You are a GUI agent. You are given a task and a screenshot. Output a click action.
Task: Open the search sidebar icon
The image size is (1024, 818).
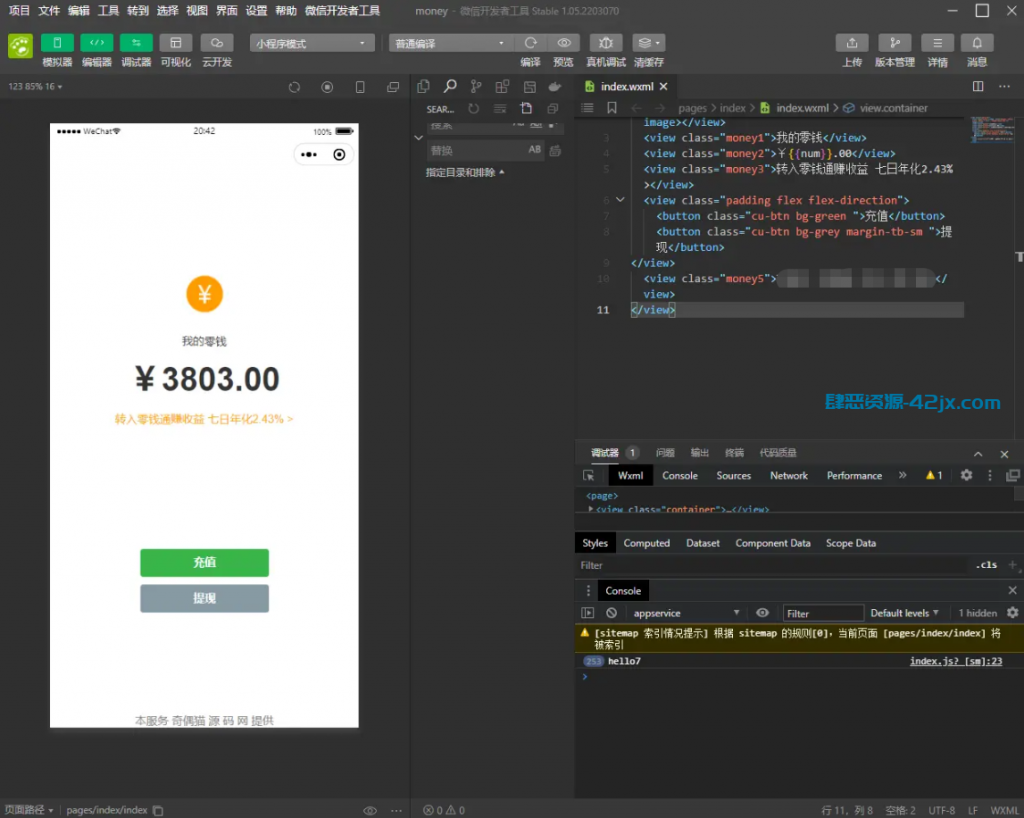click(450, 87)
